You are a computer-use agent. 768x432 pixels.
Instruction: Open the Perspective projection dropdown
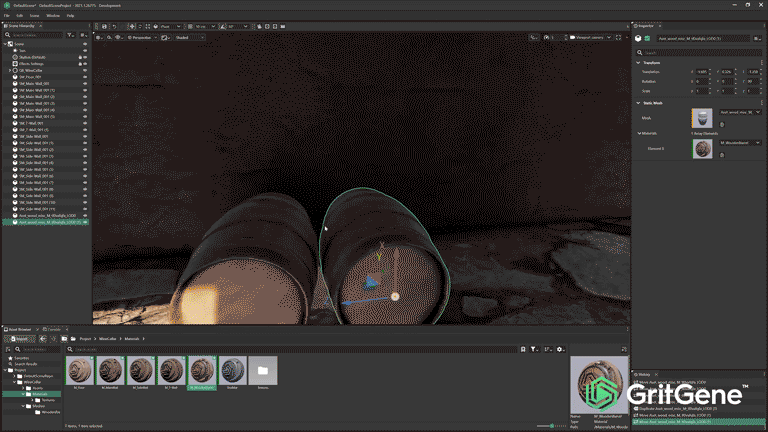[x=143, y=37]
